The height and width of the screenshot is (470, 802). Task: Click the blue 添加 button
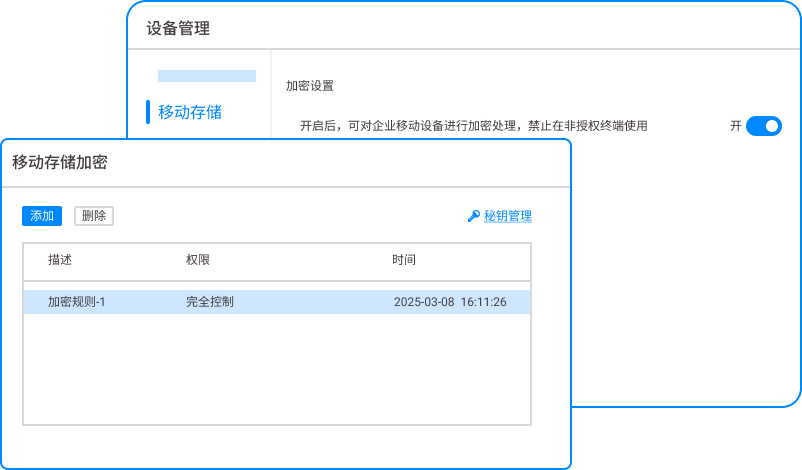(42, 216)
